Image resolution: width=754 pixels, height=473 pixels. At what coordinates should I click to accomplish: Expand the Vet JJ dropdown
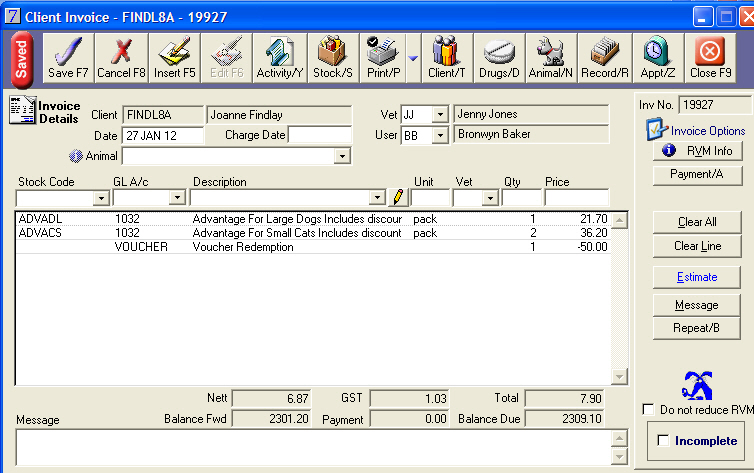tap(440, 115)
